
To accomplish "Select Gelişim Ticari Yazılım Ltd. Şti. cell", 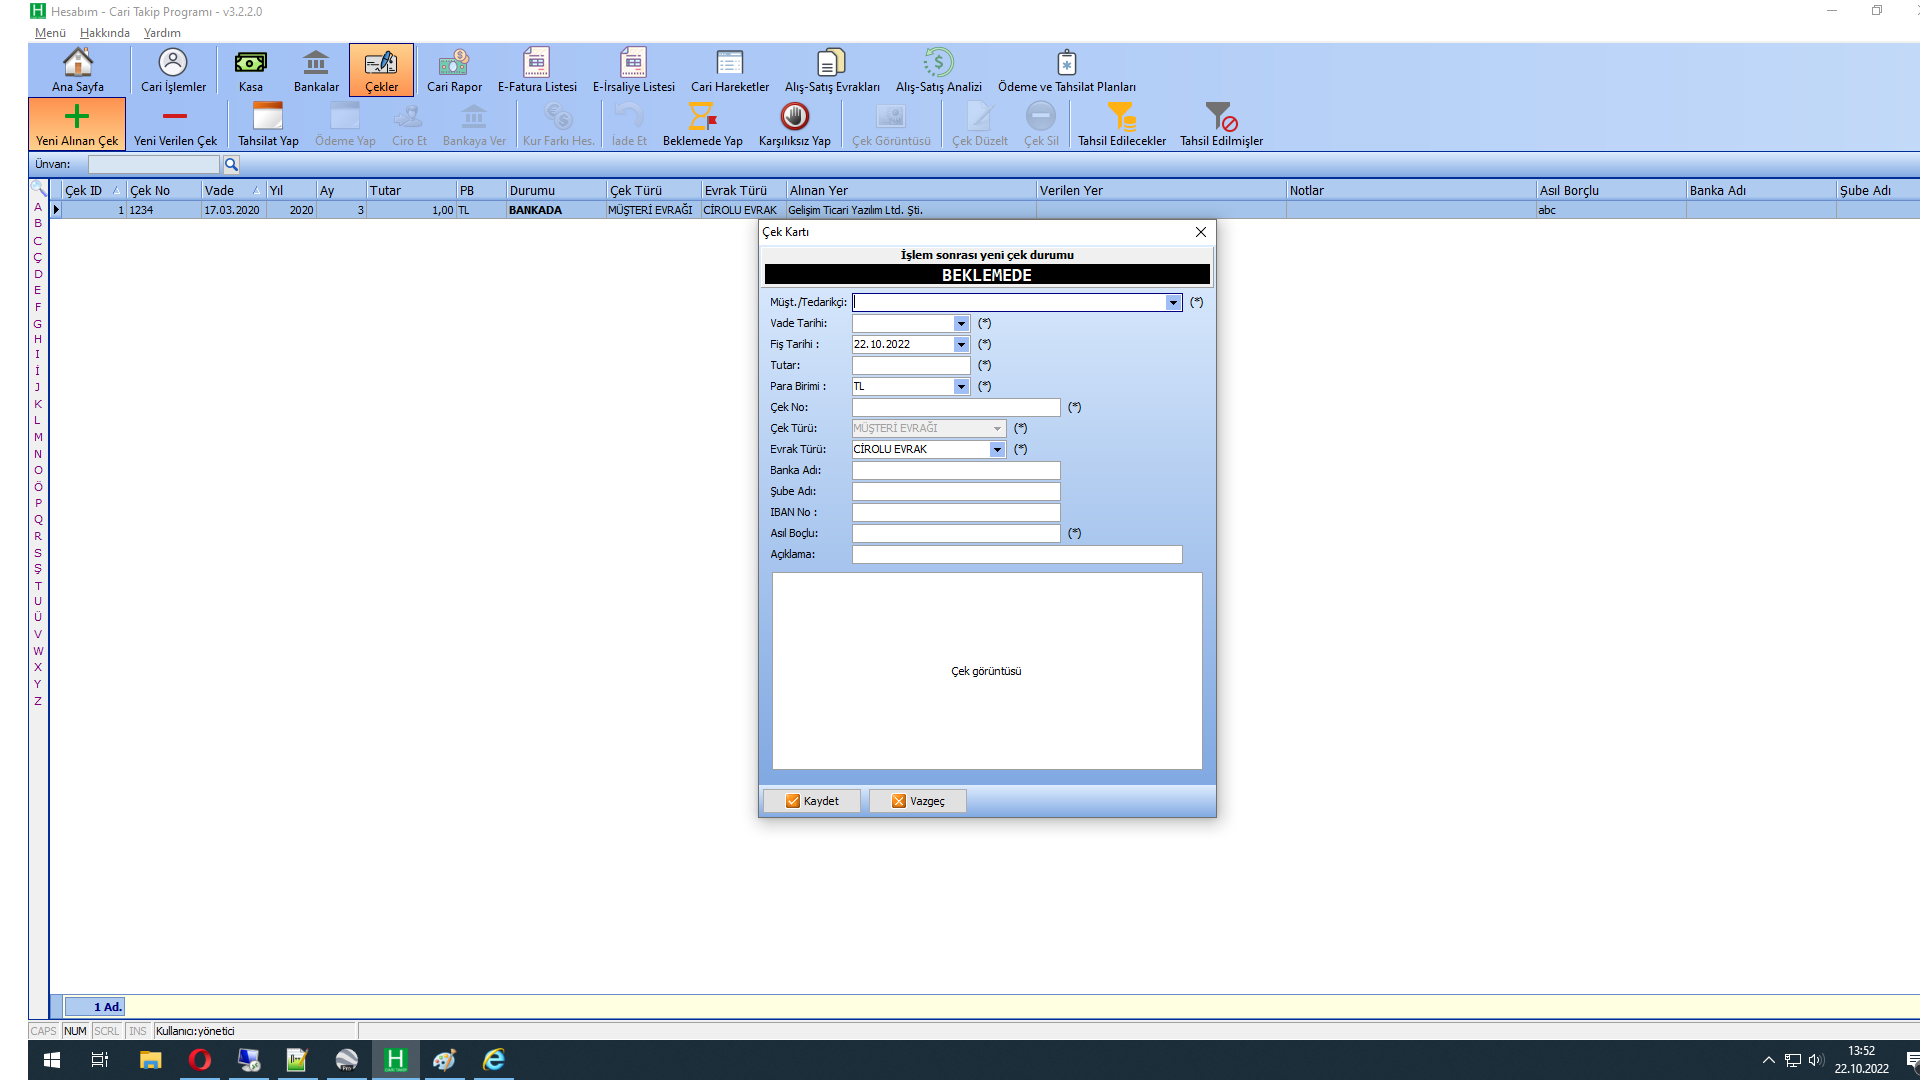I will (x=911, y=210).
